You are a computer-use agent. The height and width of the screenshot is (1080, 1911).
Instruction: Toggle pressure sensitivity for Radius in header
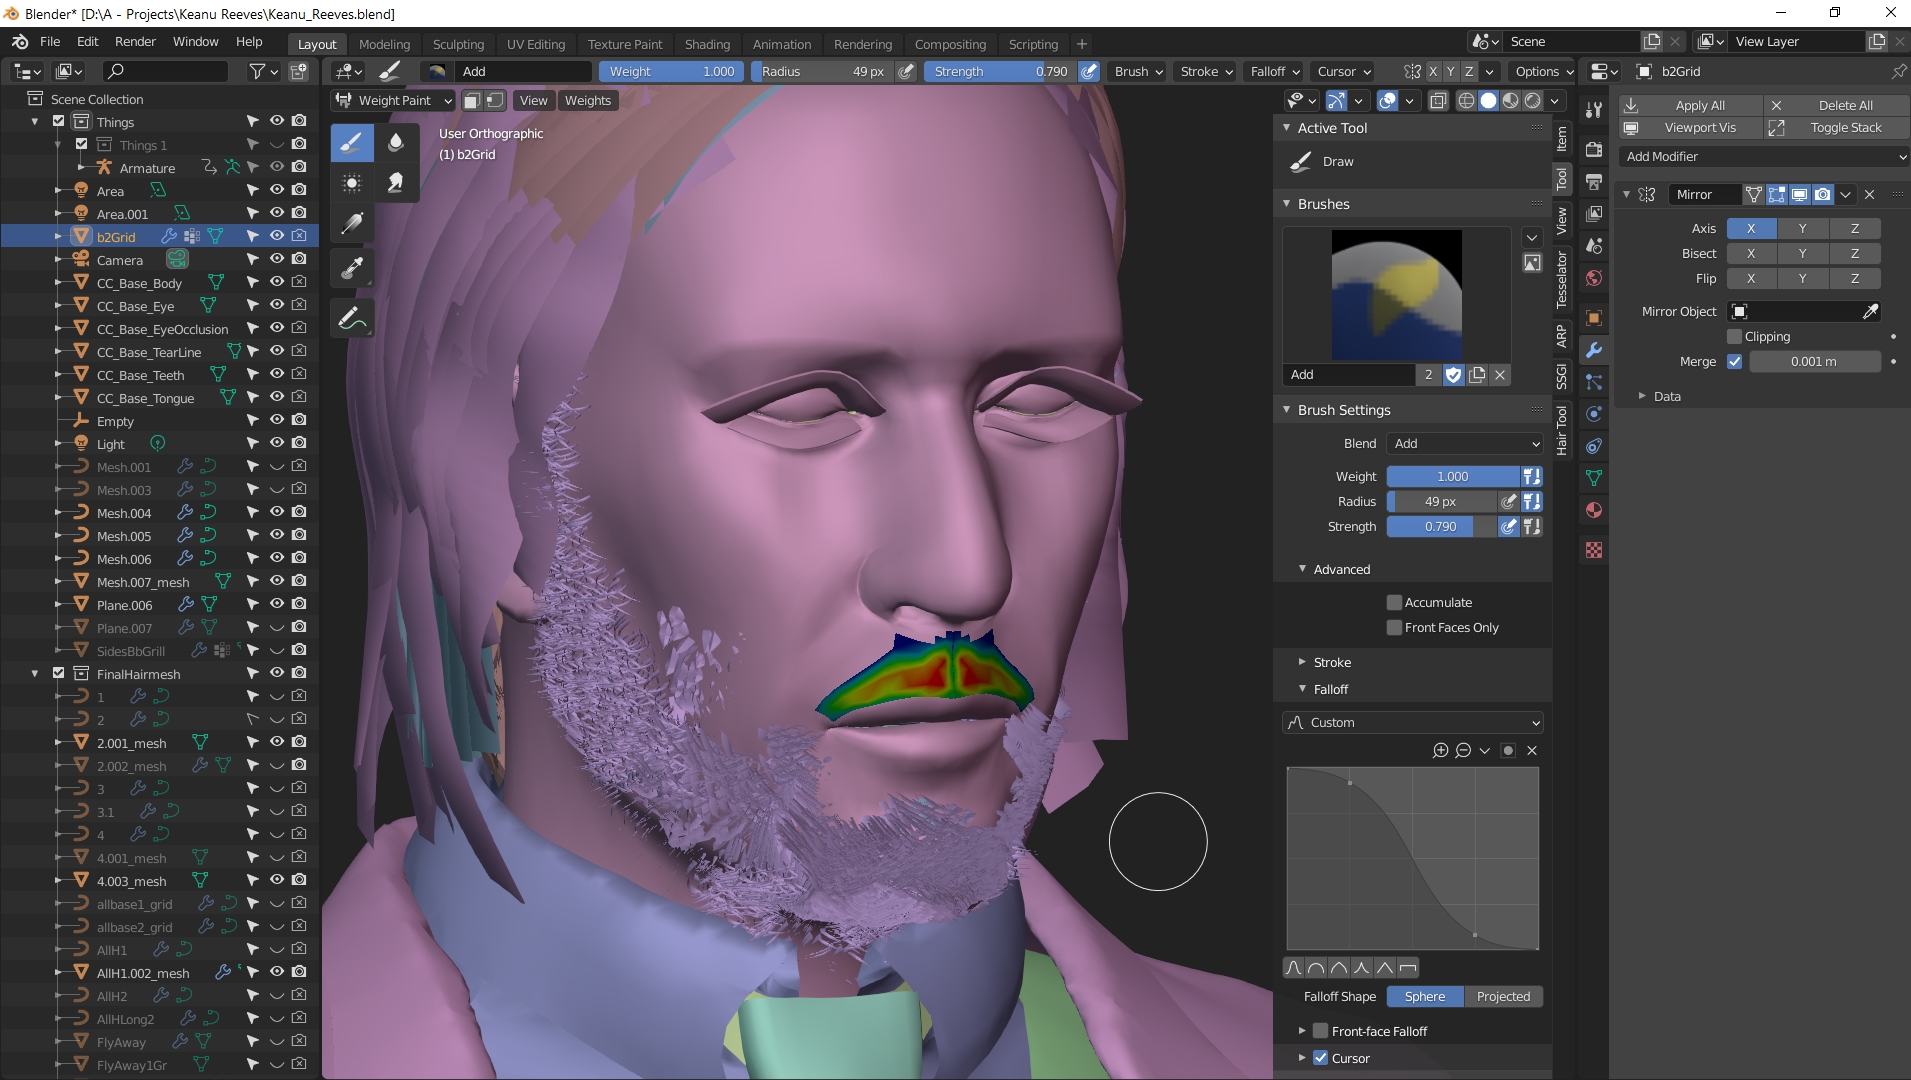(x=906, y=71)
